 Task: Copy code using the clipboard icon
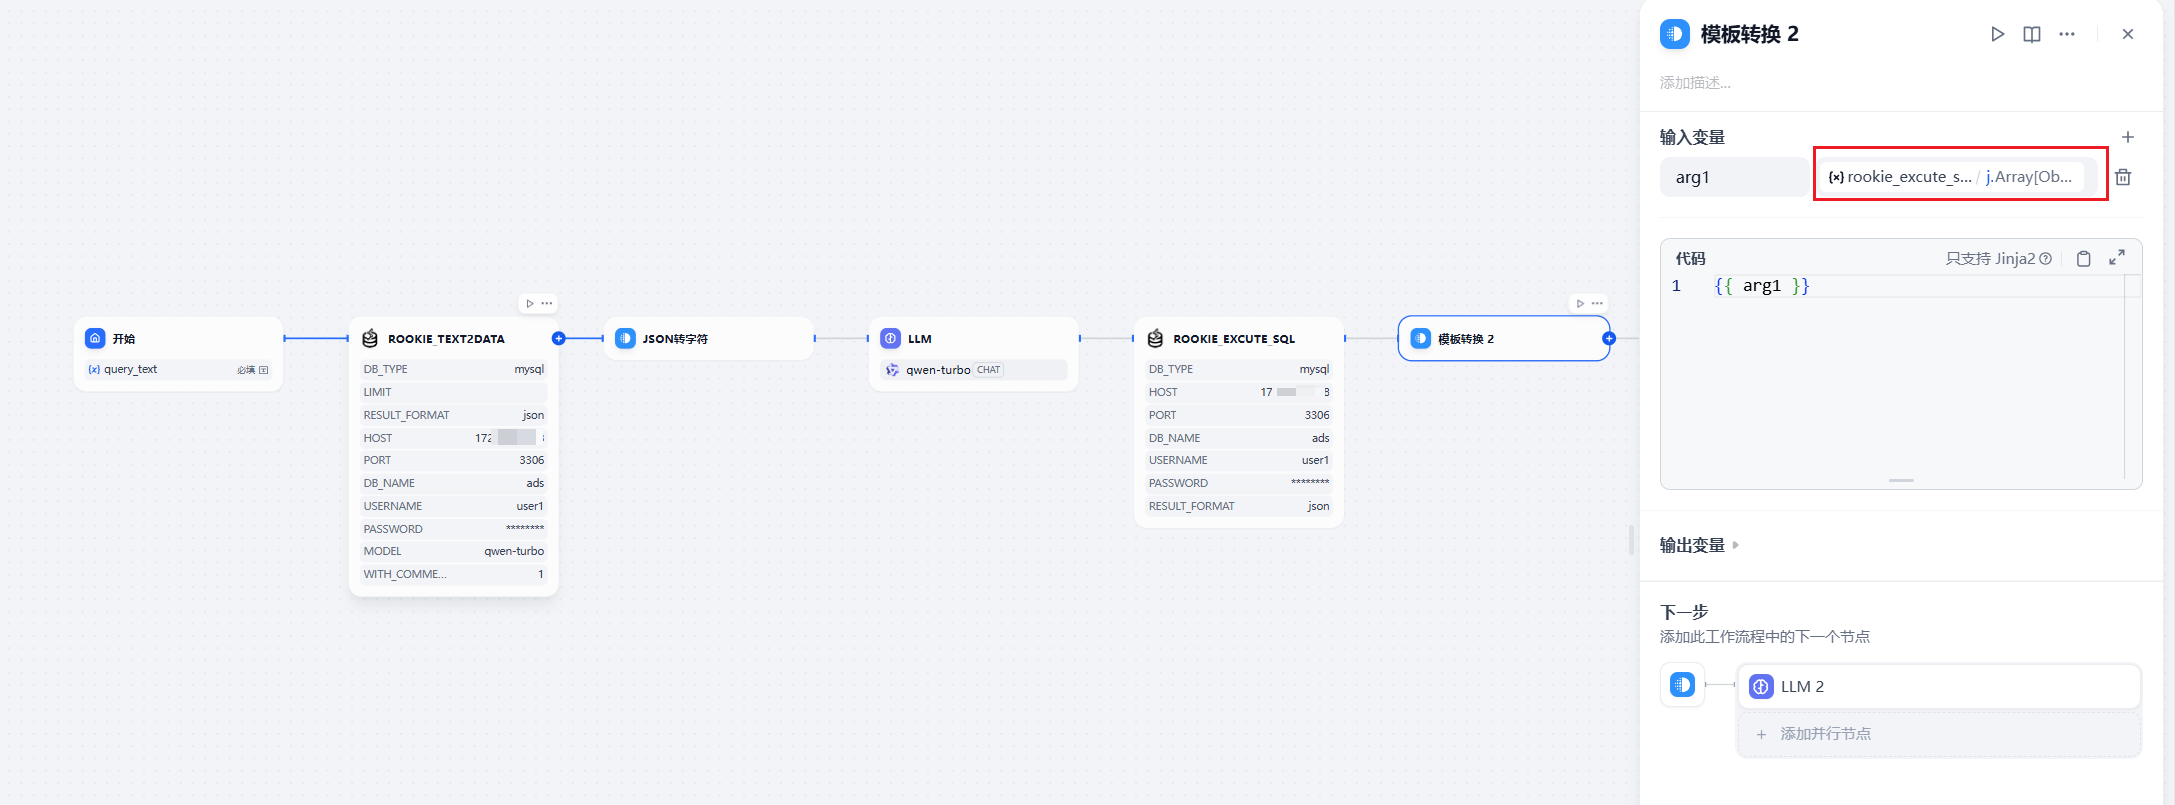(2084, 257)
